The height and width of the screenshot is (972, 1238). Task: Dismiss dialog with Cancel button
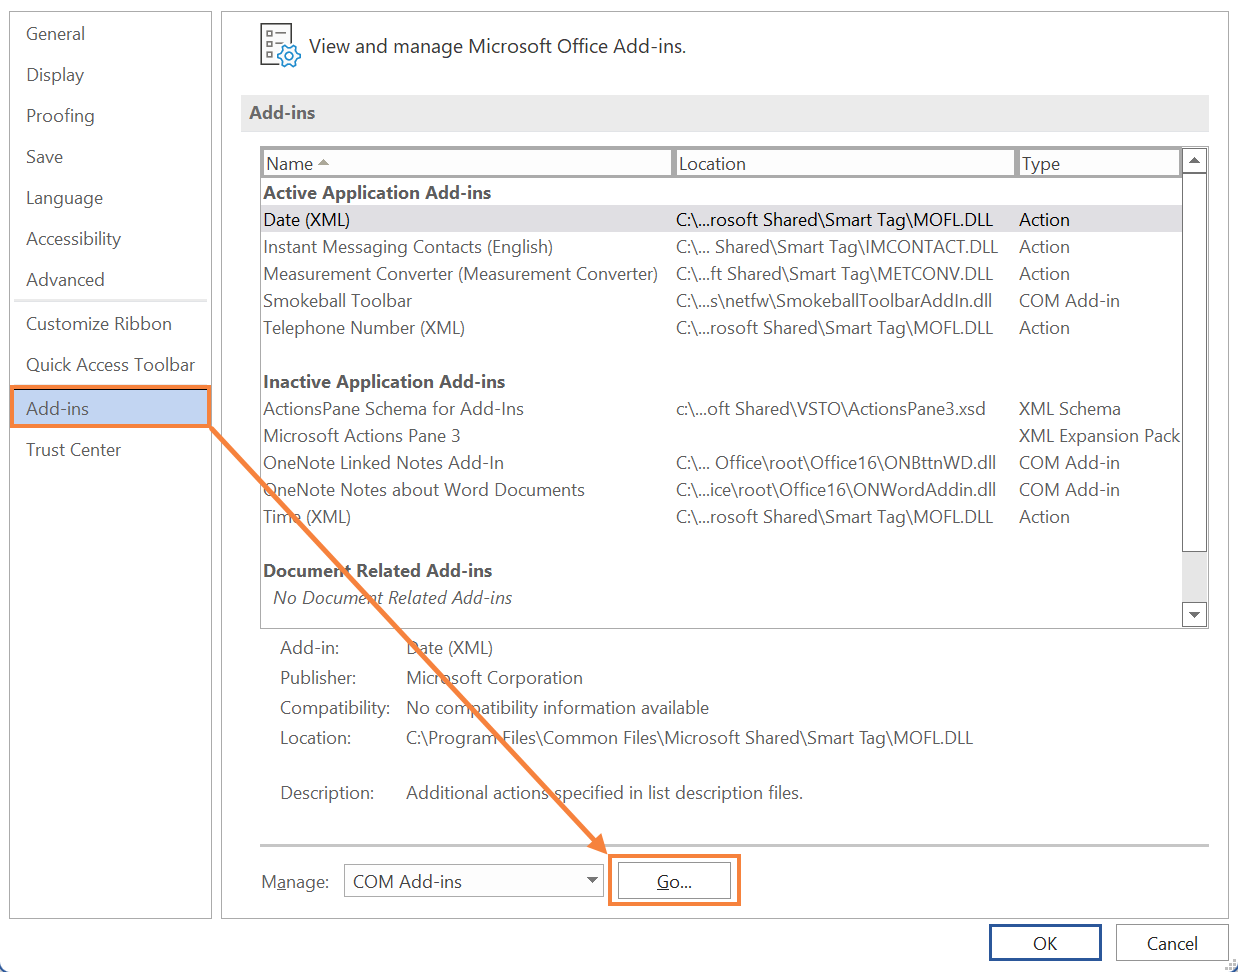tap(1172, 943)
